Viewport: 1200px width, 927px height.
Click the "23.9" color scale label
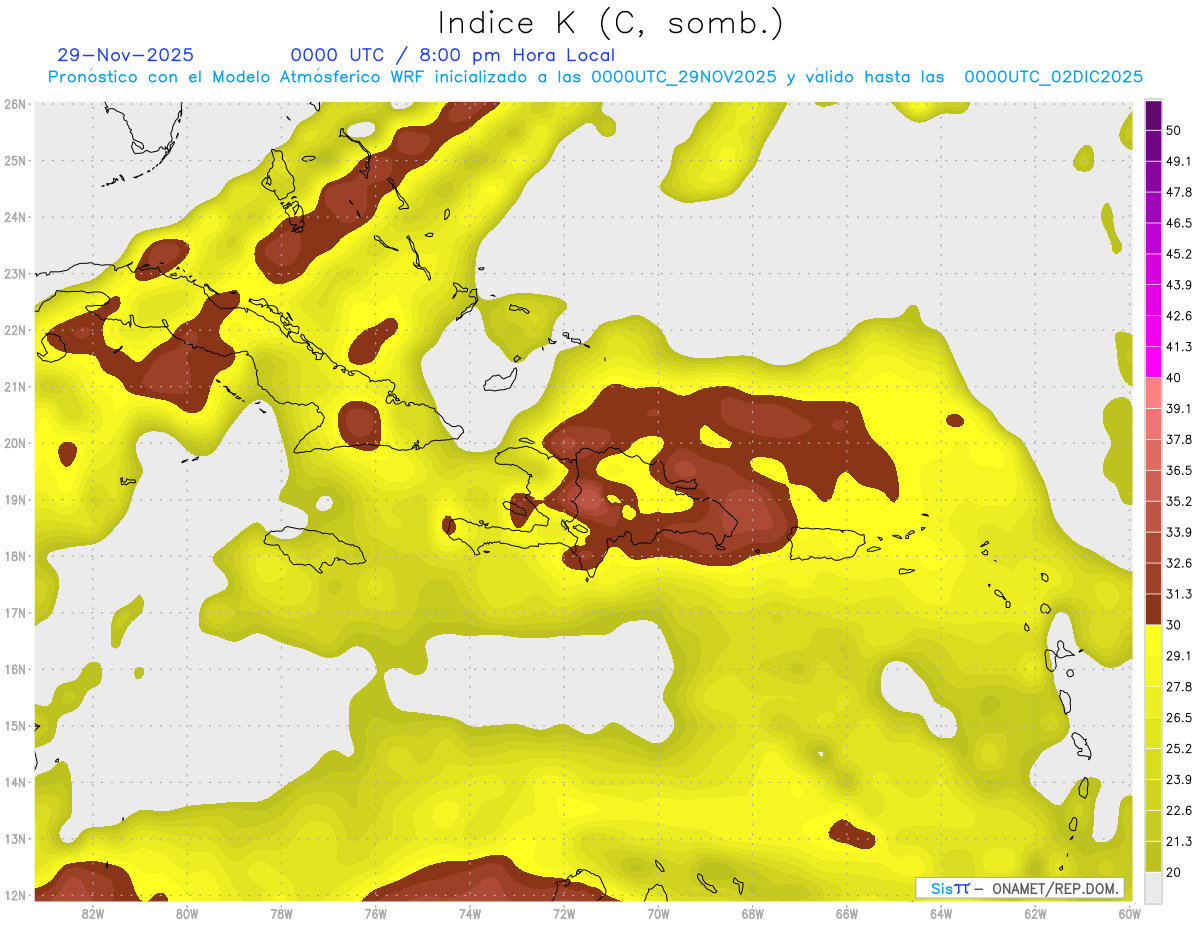click(x=1179, y=780)
